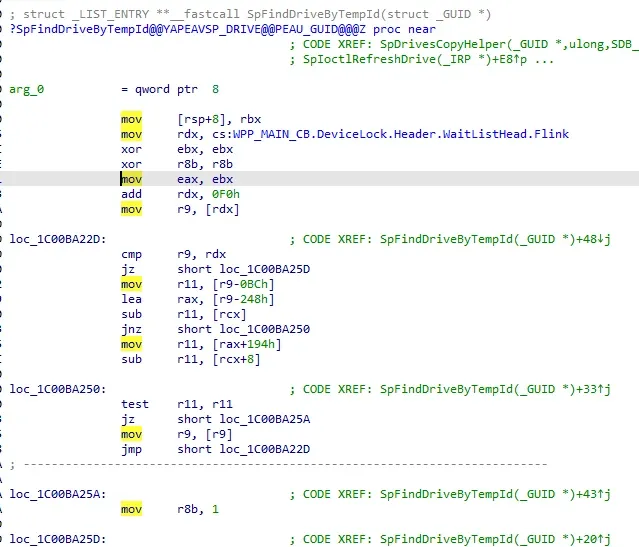This screenshot has width=639, height=547.
Task: Select operand '[rsp+8], rbx'
Action: [x=219, y=119]
